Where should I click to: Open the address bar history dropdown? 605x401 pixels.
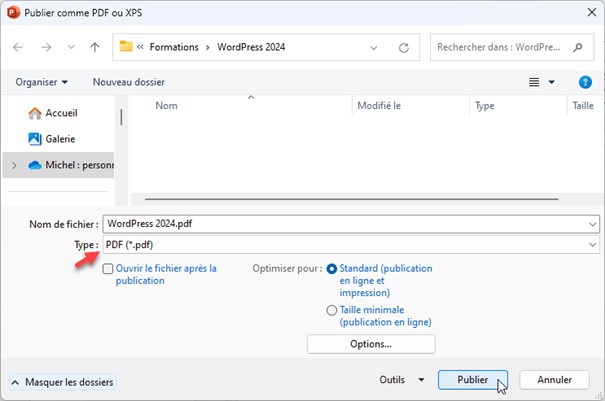coord(375,47)
